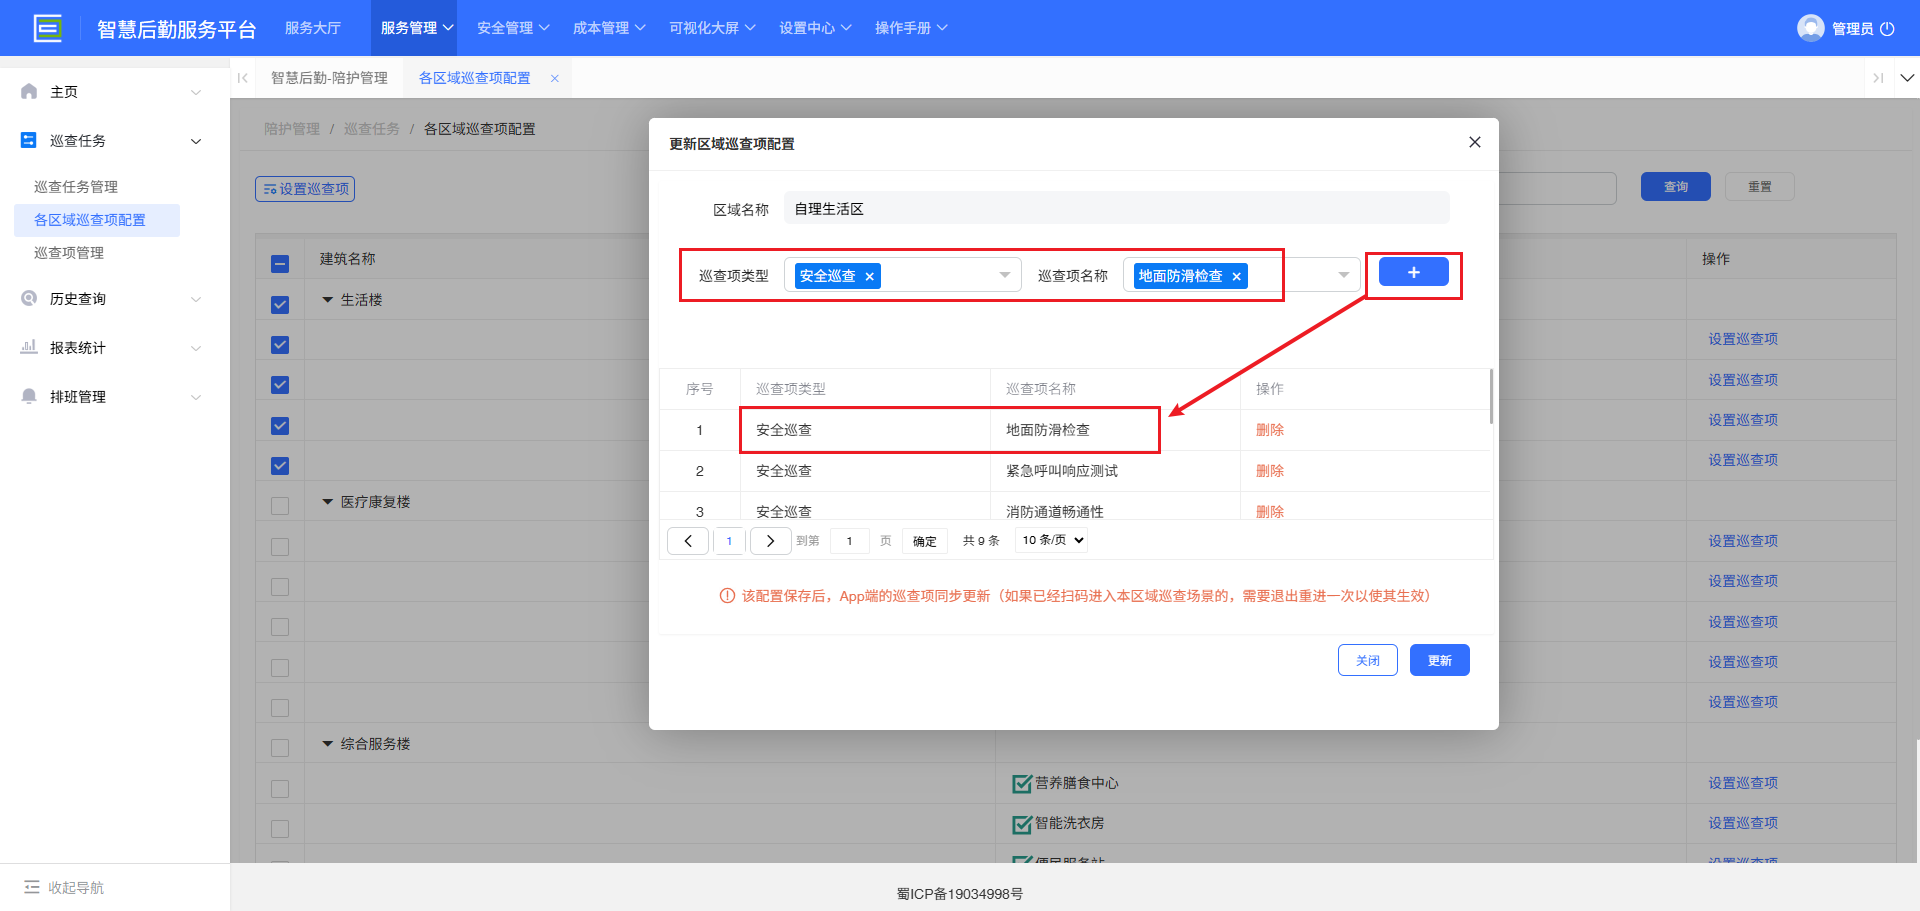Screen dimensions: 1920x911
Task: Open the admin user avatar
Action: coord(1810,28)
